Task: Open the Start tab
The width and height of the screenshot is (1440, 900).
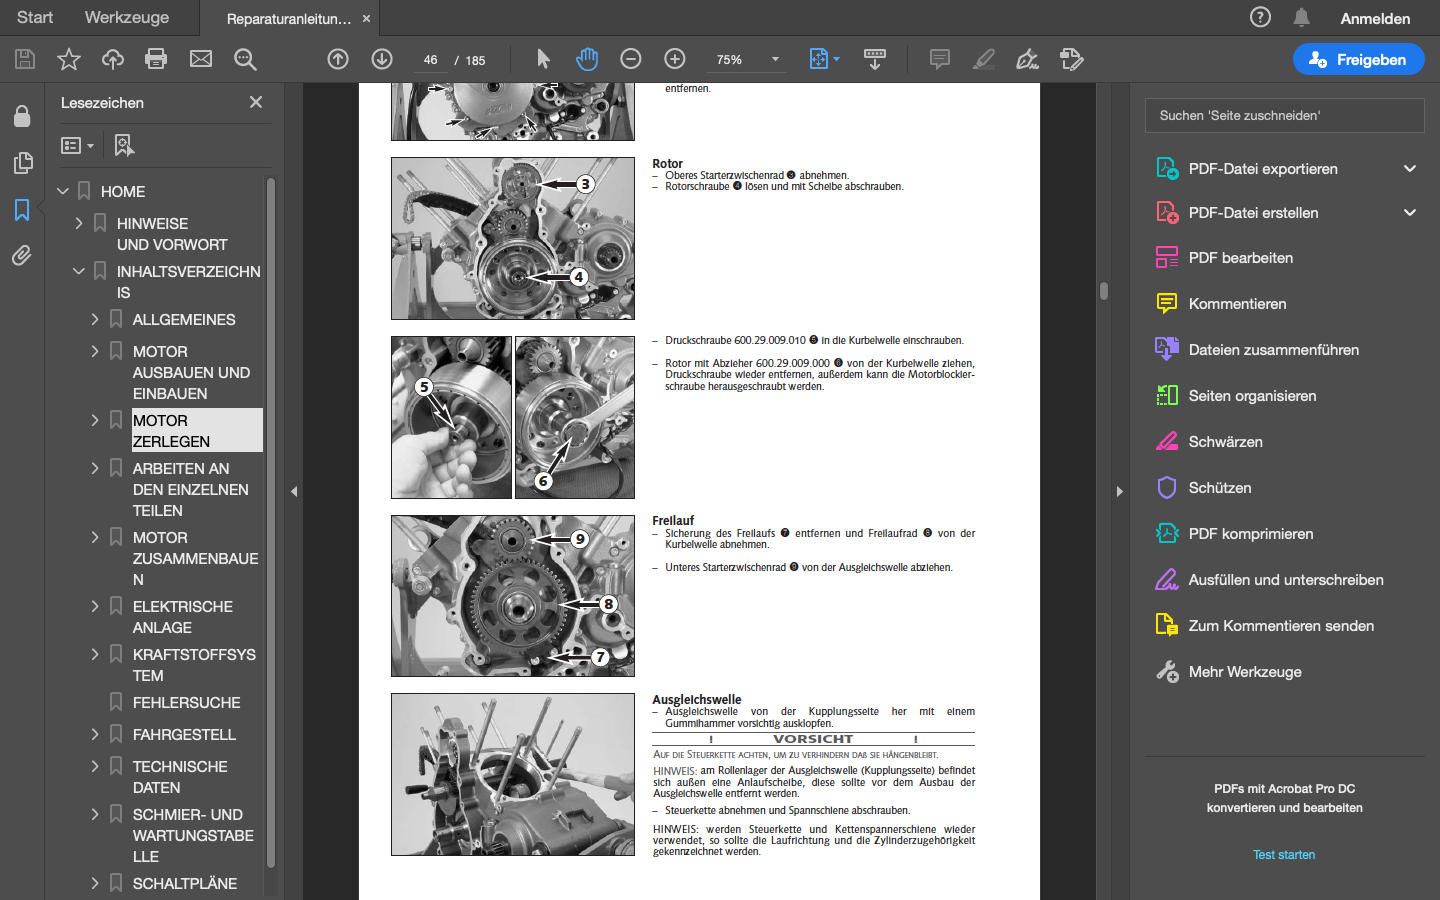Action: click(35, 17)
